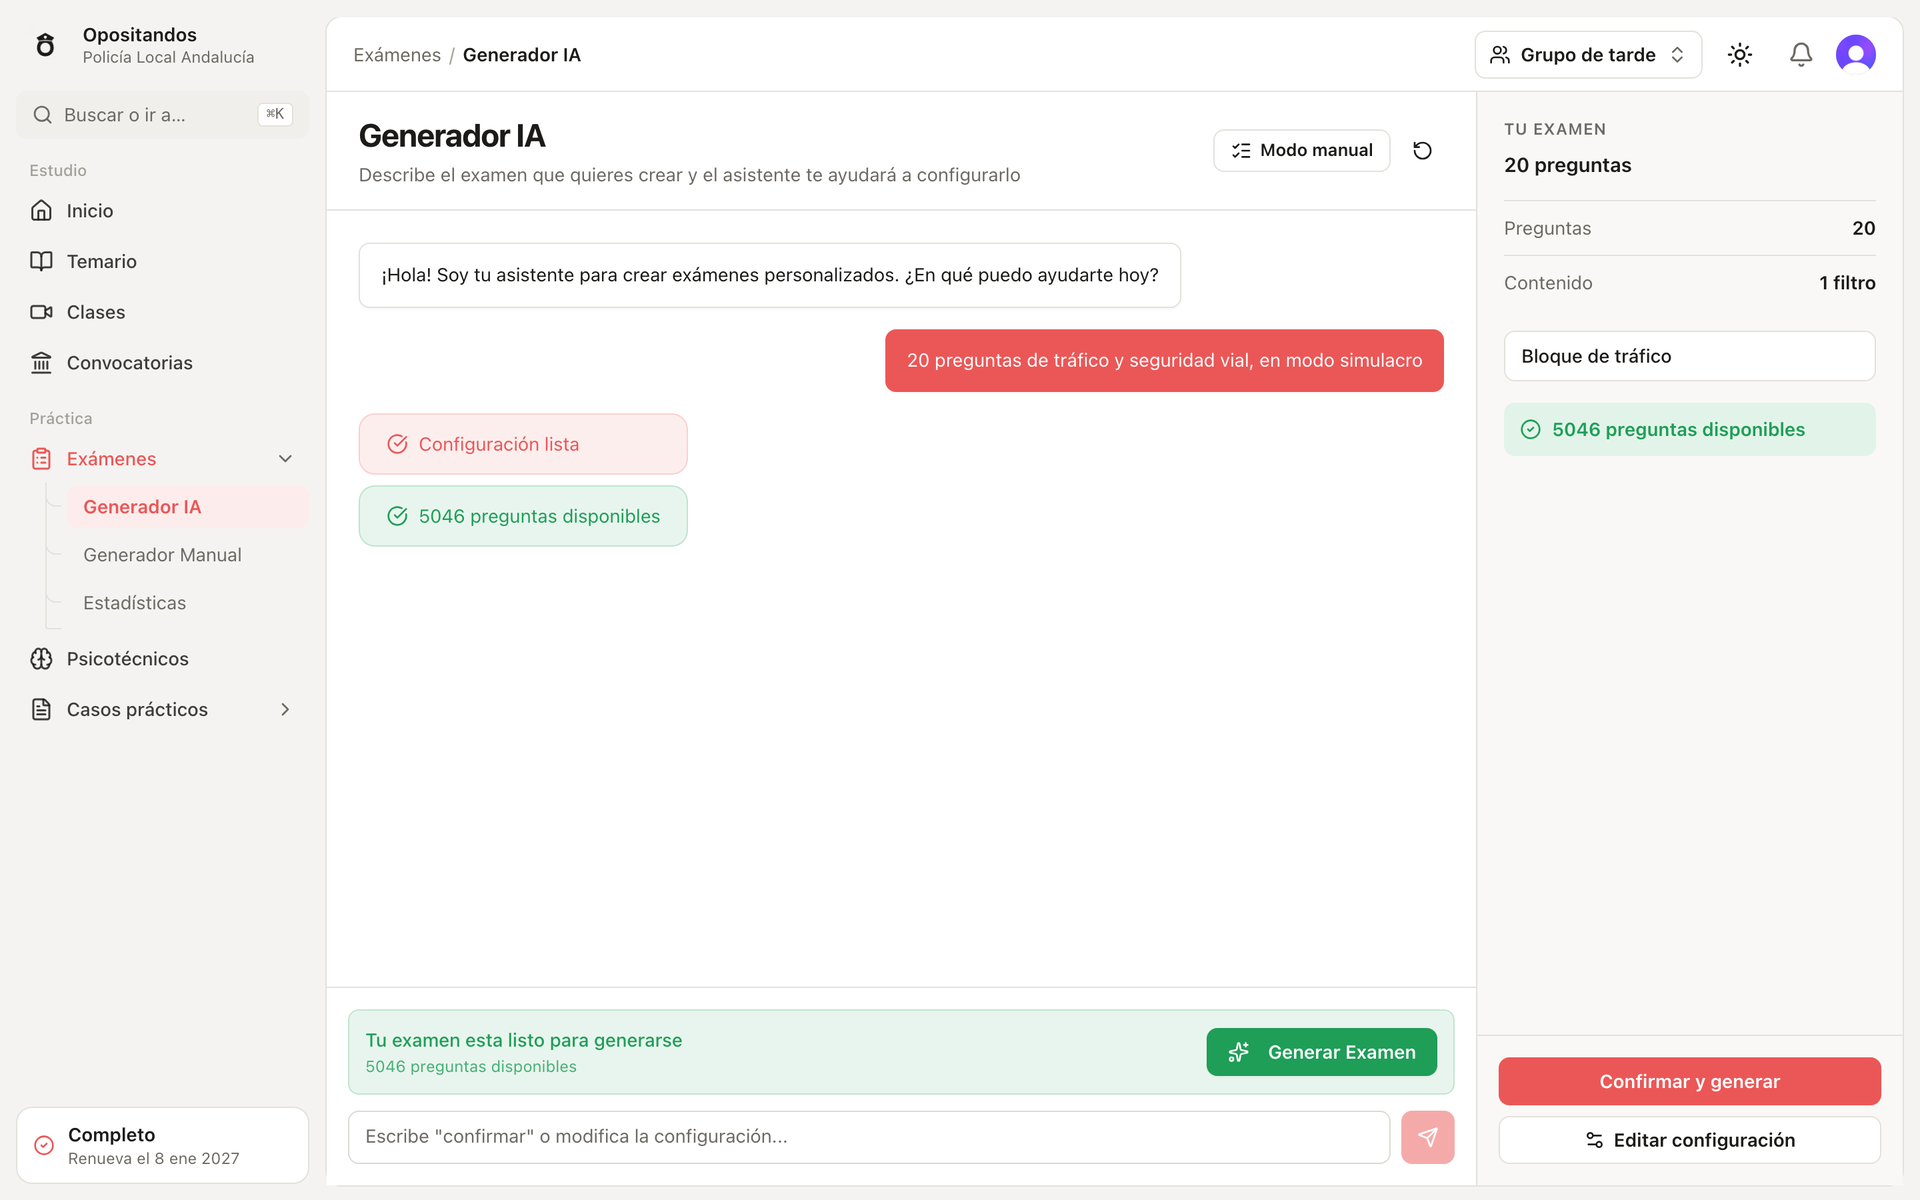Select Generador Manual submenu item
1920x1200 pixels.
coord(188,555)
